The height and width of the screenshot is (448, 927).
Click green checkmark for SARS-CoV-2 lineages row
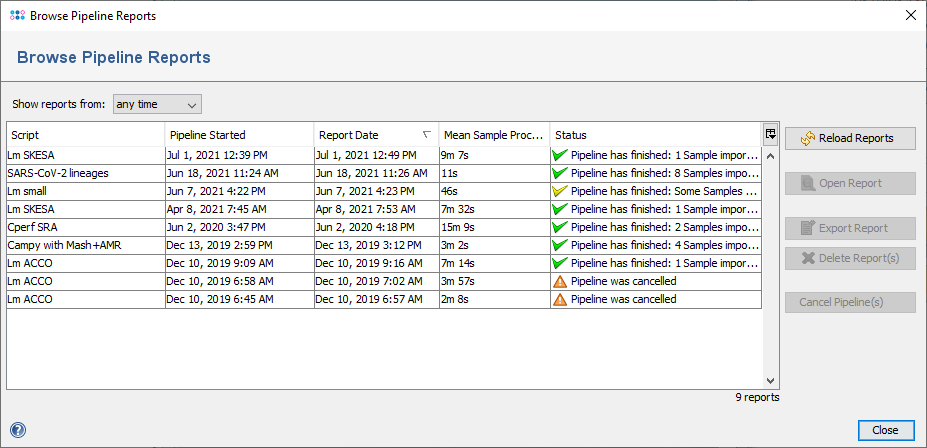pyautogui.click(x=559, y=173)
